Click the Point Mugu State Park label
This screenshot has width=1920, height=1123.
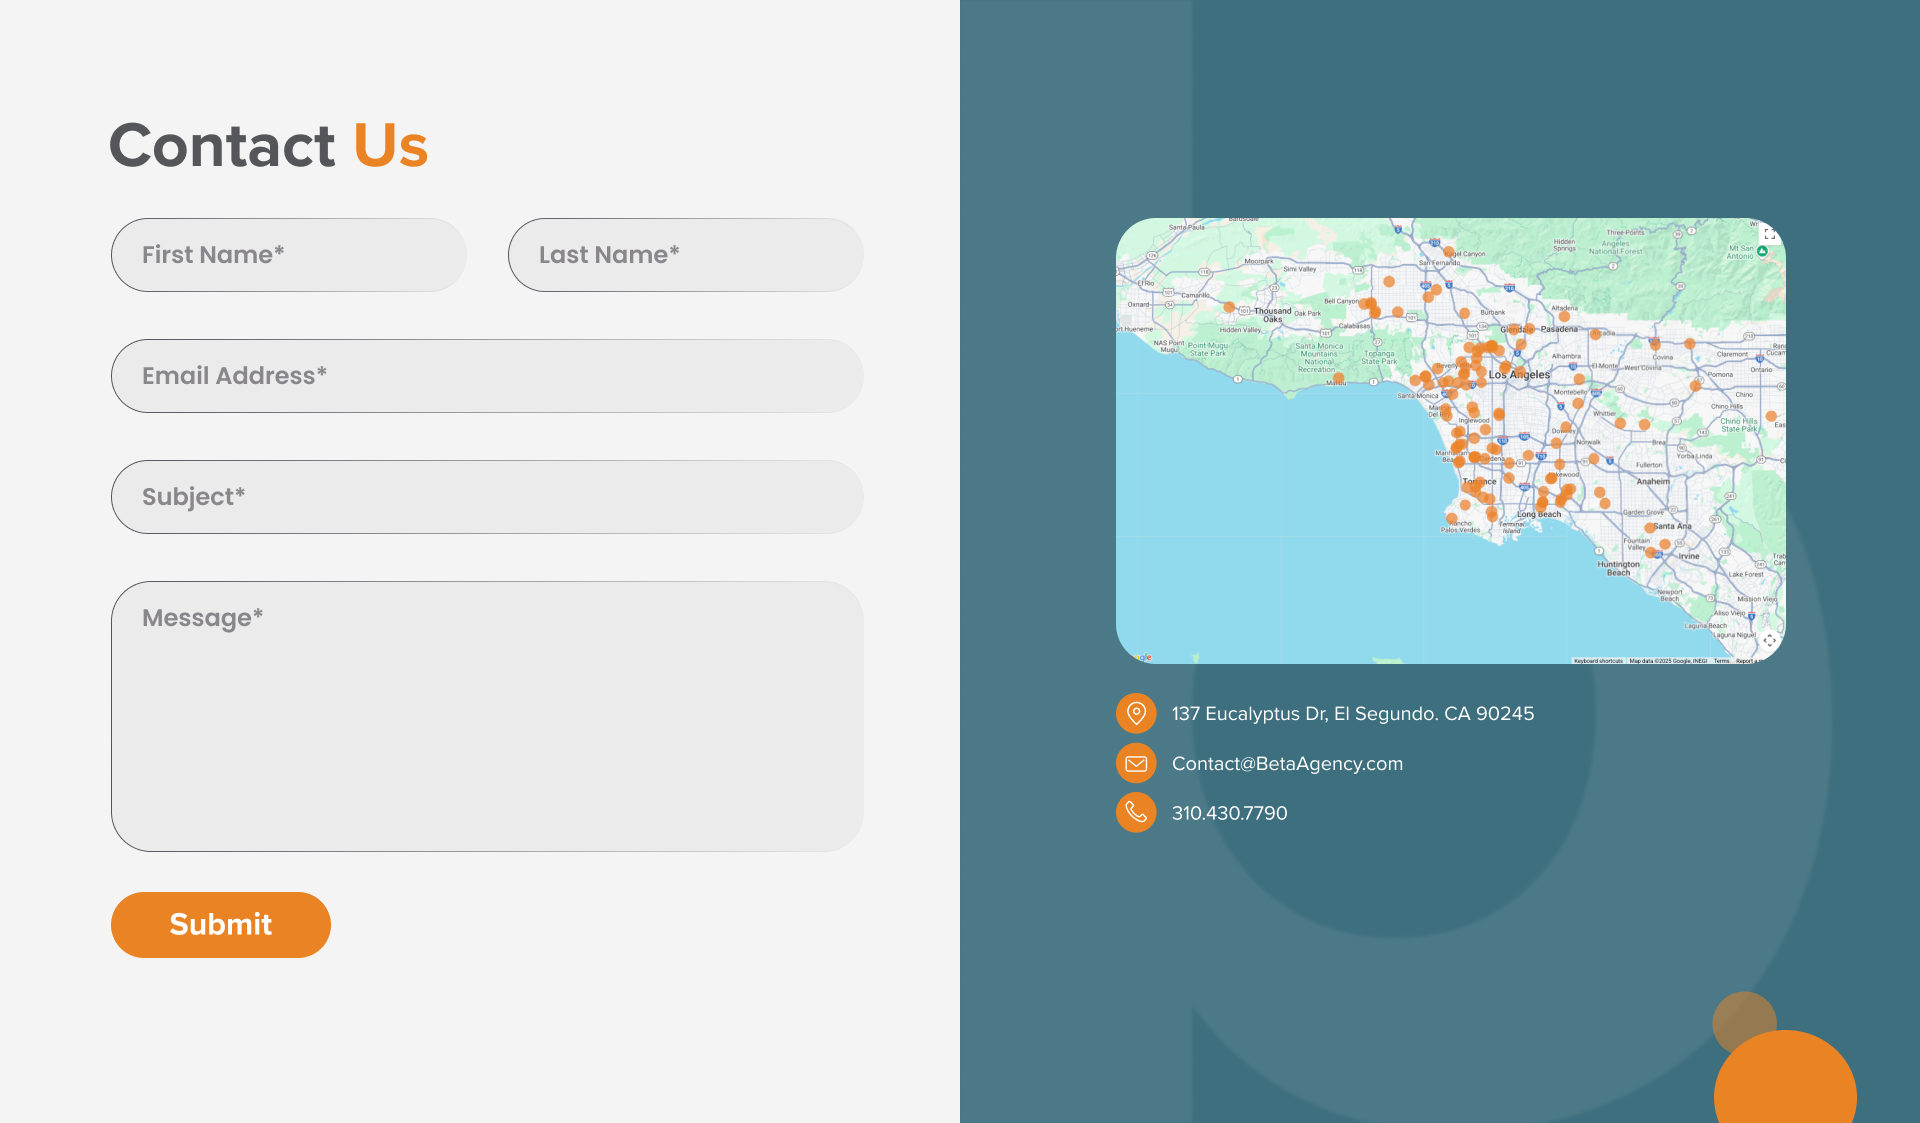click(x=1207, y=349)
